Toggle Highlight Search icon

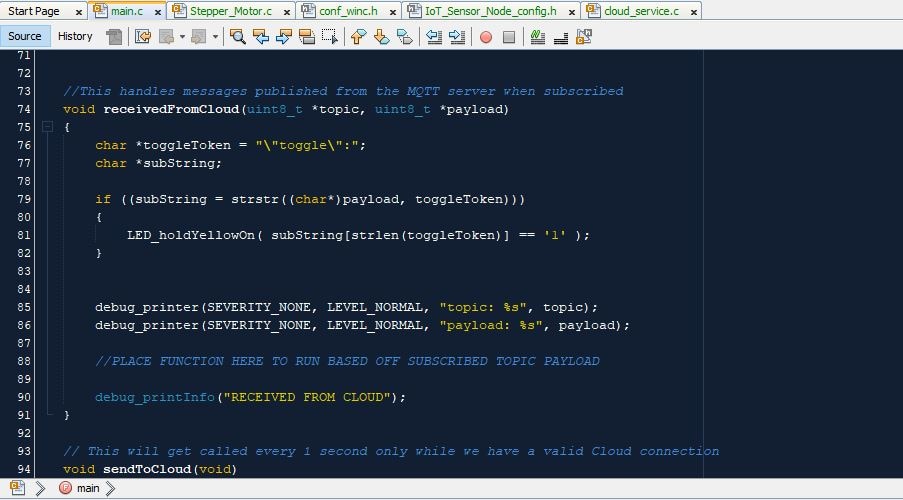(x=306, y=37)
